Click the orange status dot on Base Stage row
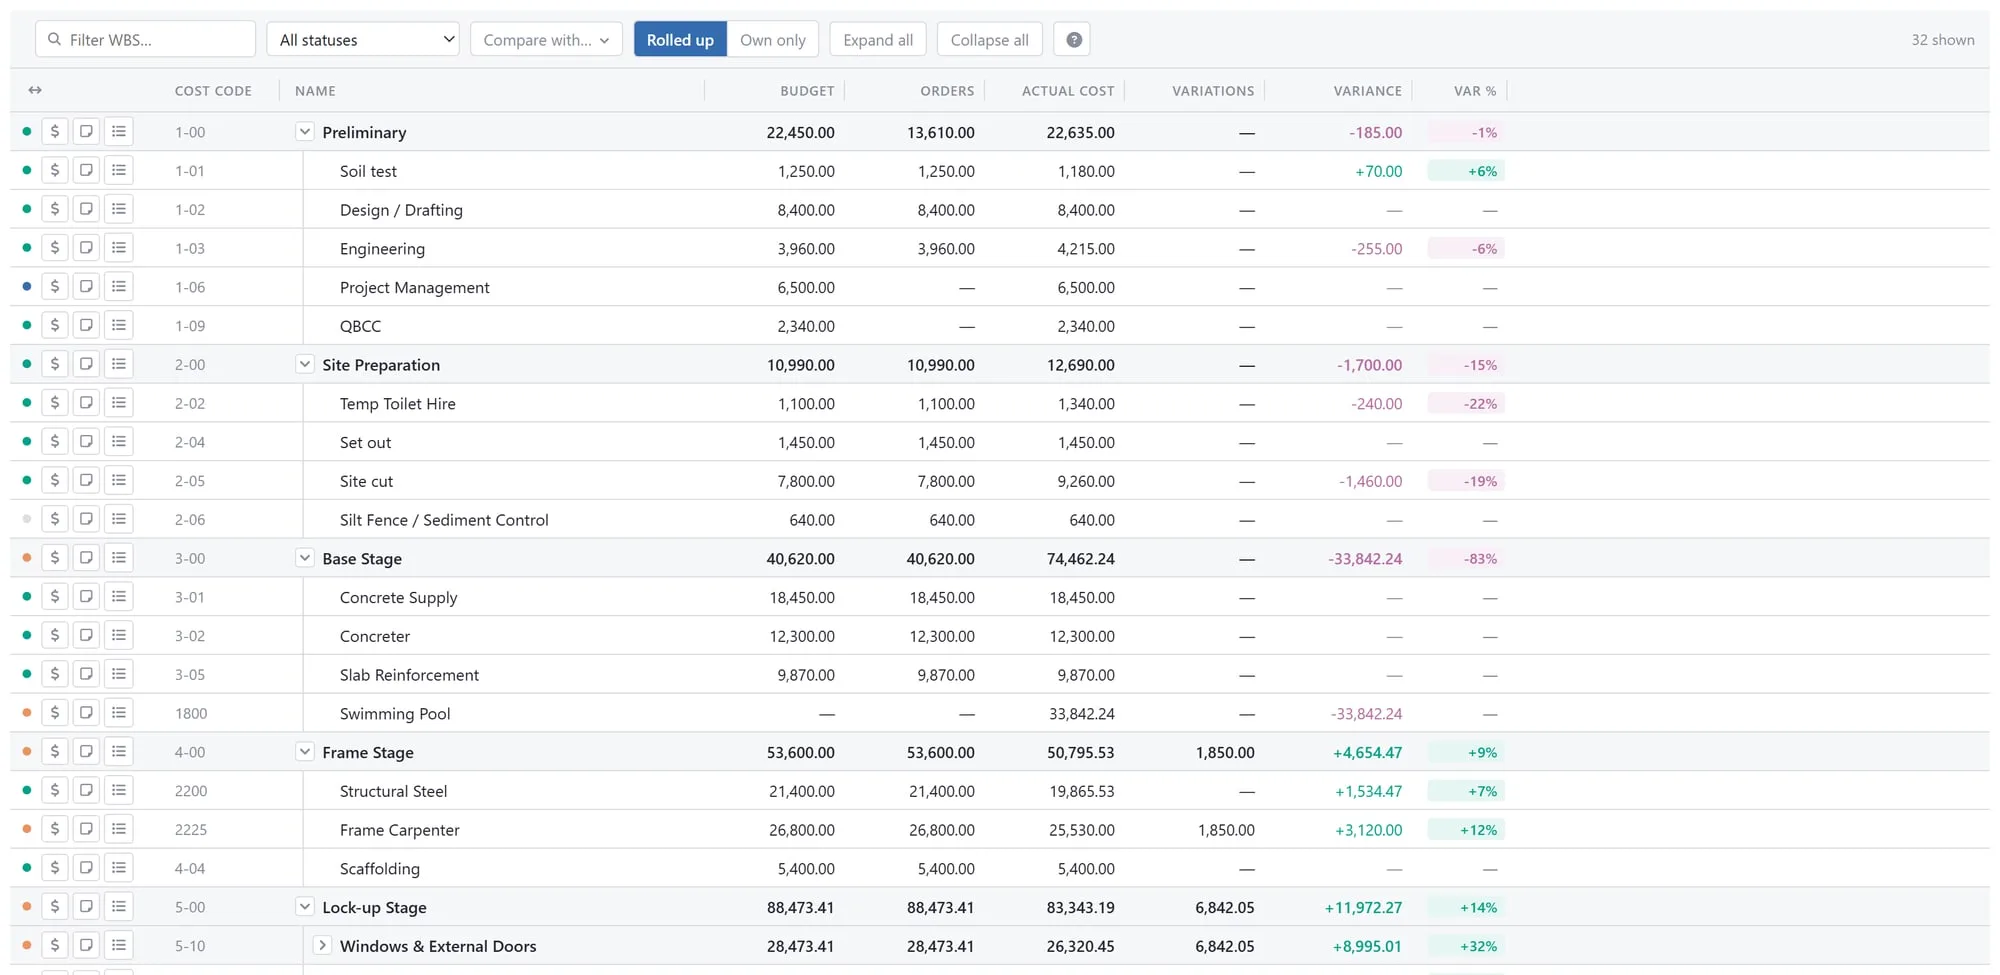Viewport: 2000px width, 975px height. (x=27, y=558)
